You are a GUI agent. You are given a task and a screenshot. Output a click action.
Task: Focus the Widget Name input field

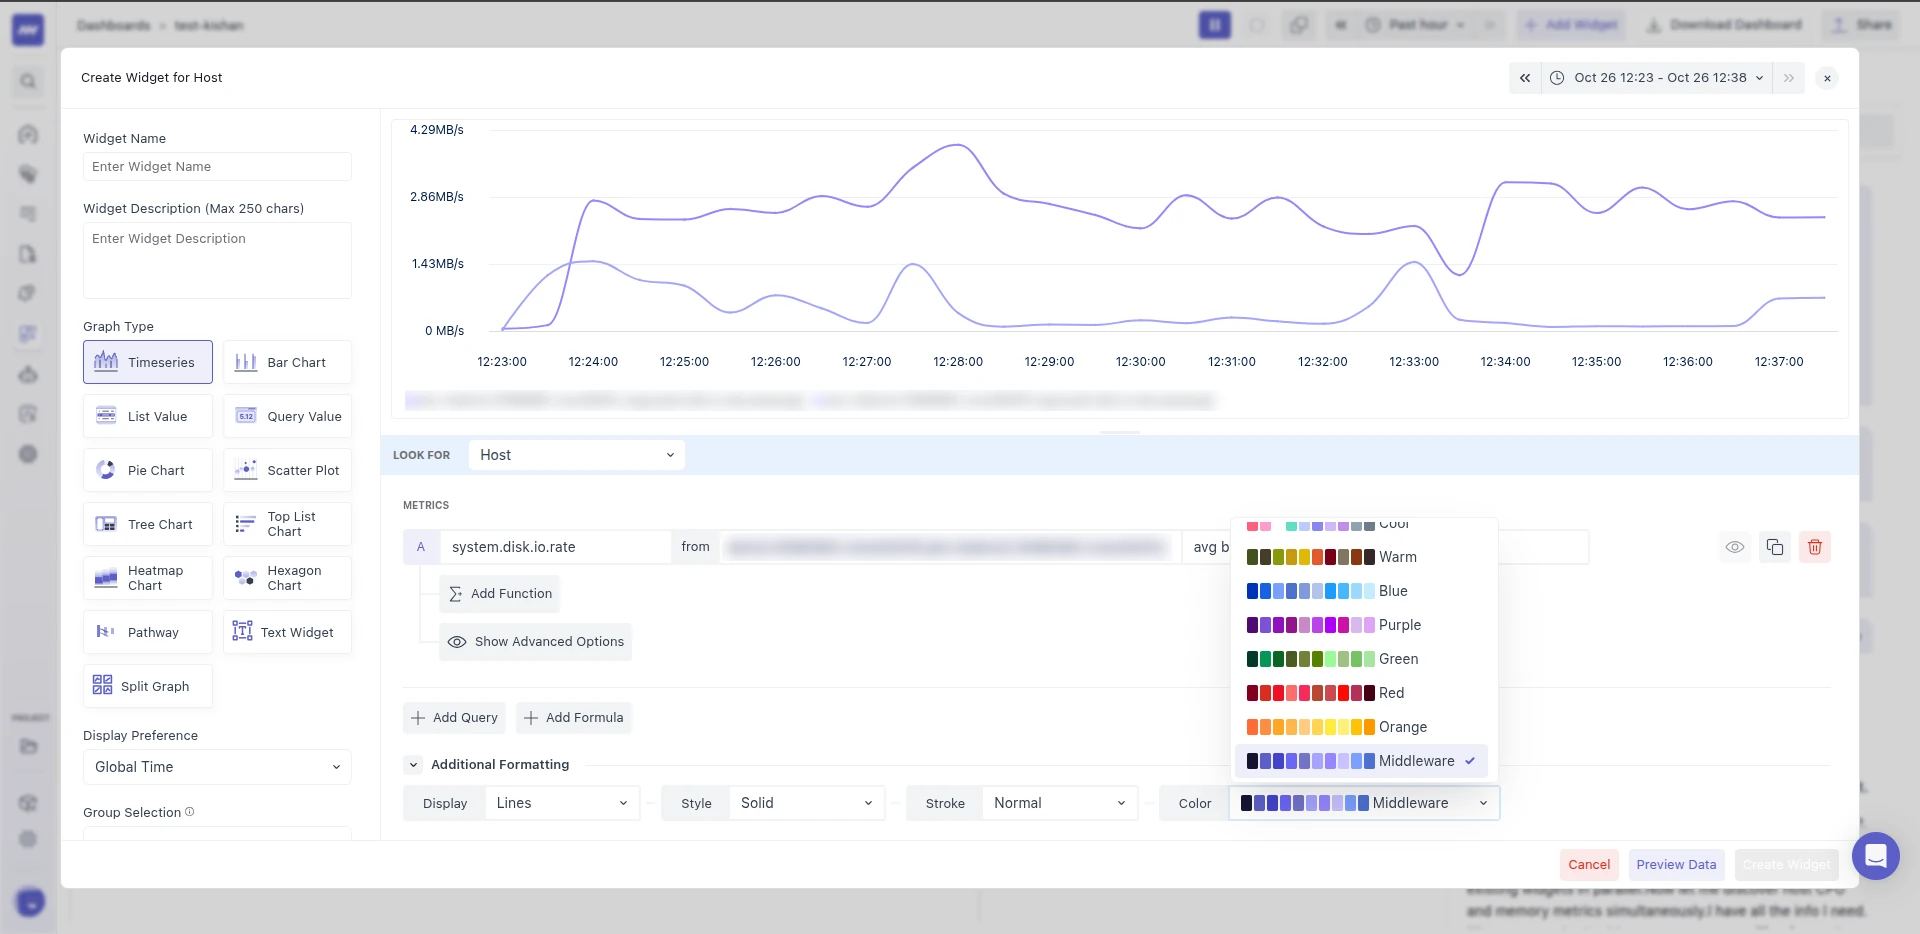(217, 167)
